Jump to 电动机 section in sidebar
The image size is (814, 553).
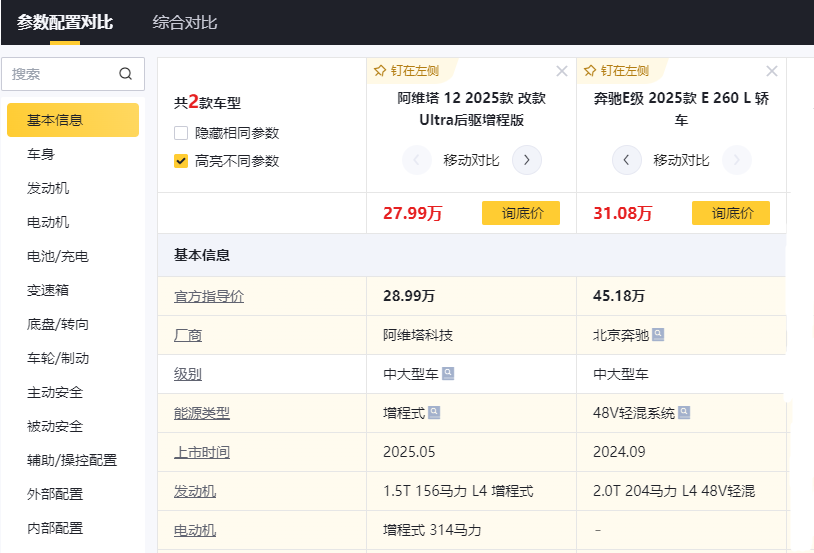(48, 222)
